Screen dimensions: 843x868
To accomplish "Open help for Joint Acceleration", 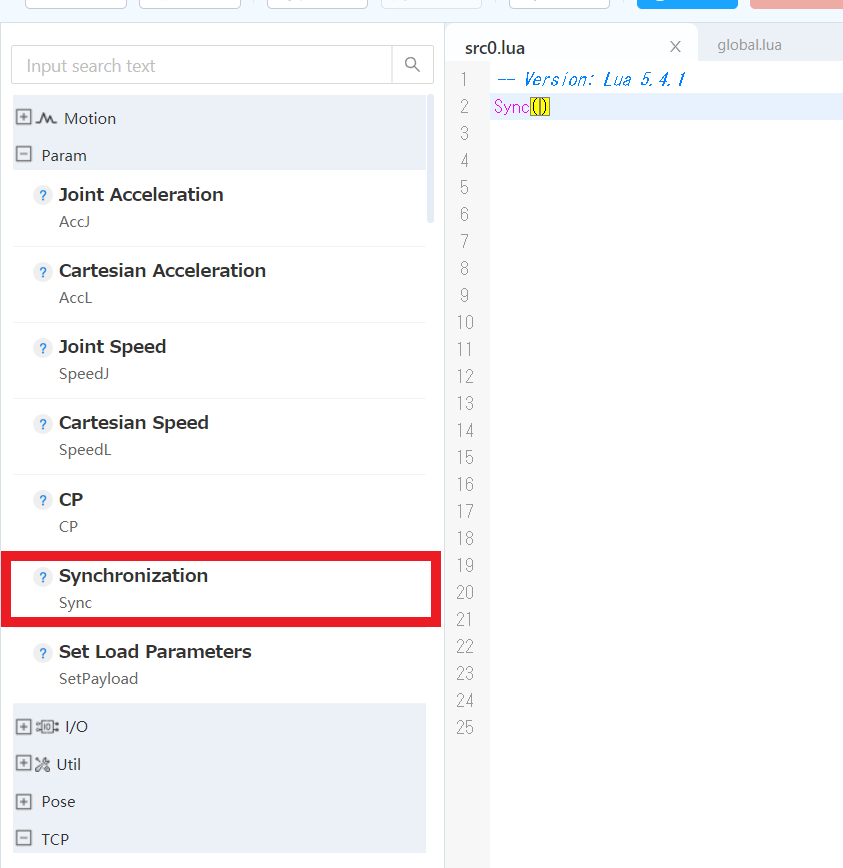I will click(43, 195).
